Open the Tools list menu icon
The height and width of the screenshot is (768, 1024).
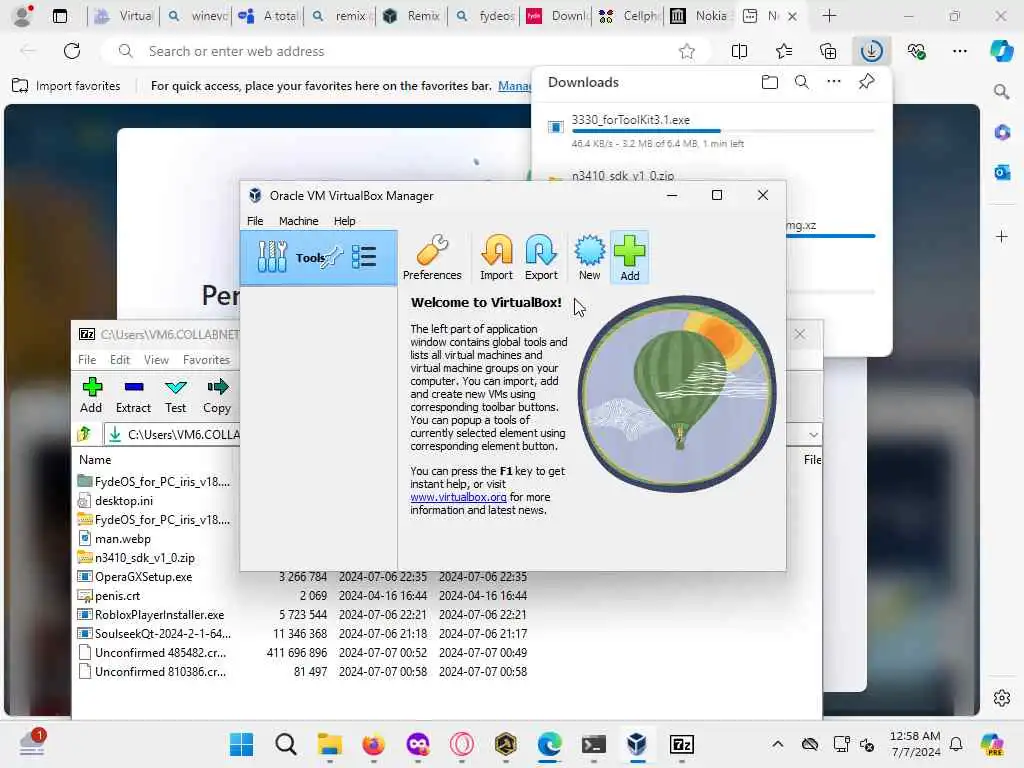point(364,257)
